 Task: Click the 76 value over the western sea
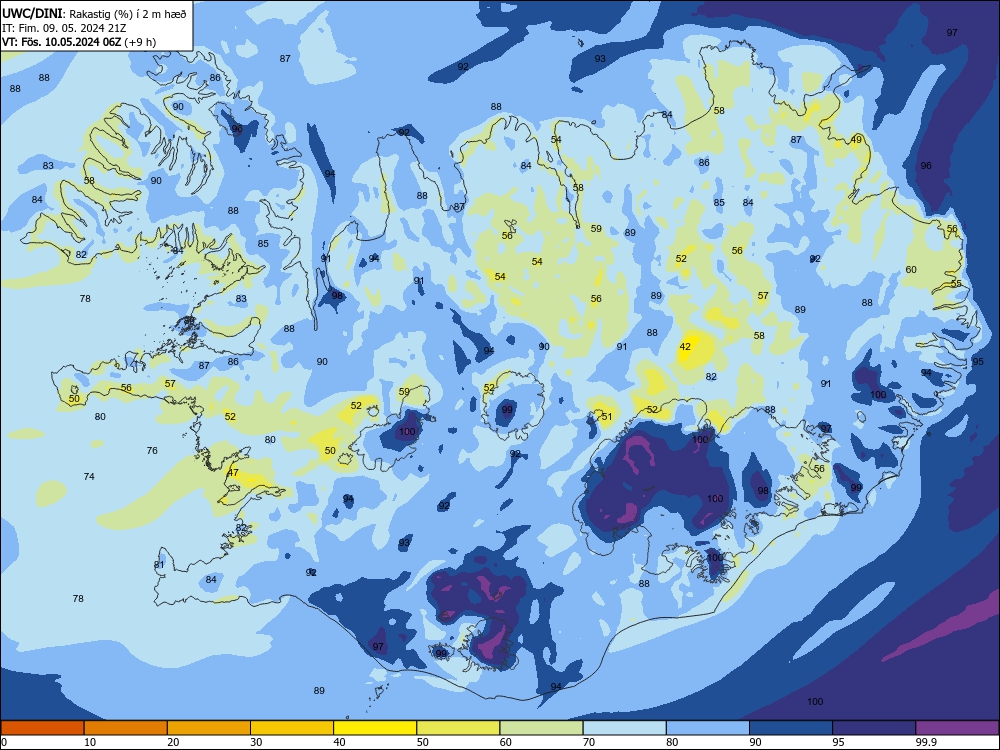152,450
